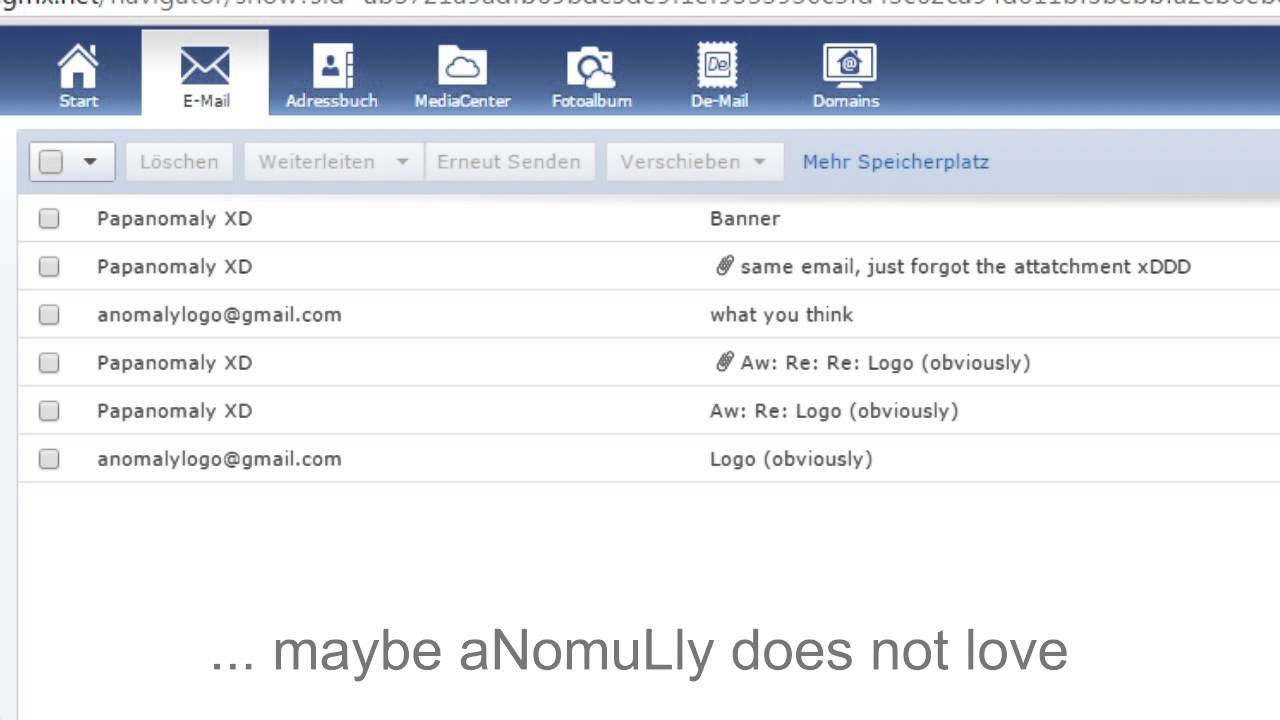
Task: Check the 'what you think' email checkbox
Action: click(x=49, y=314)
